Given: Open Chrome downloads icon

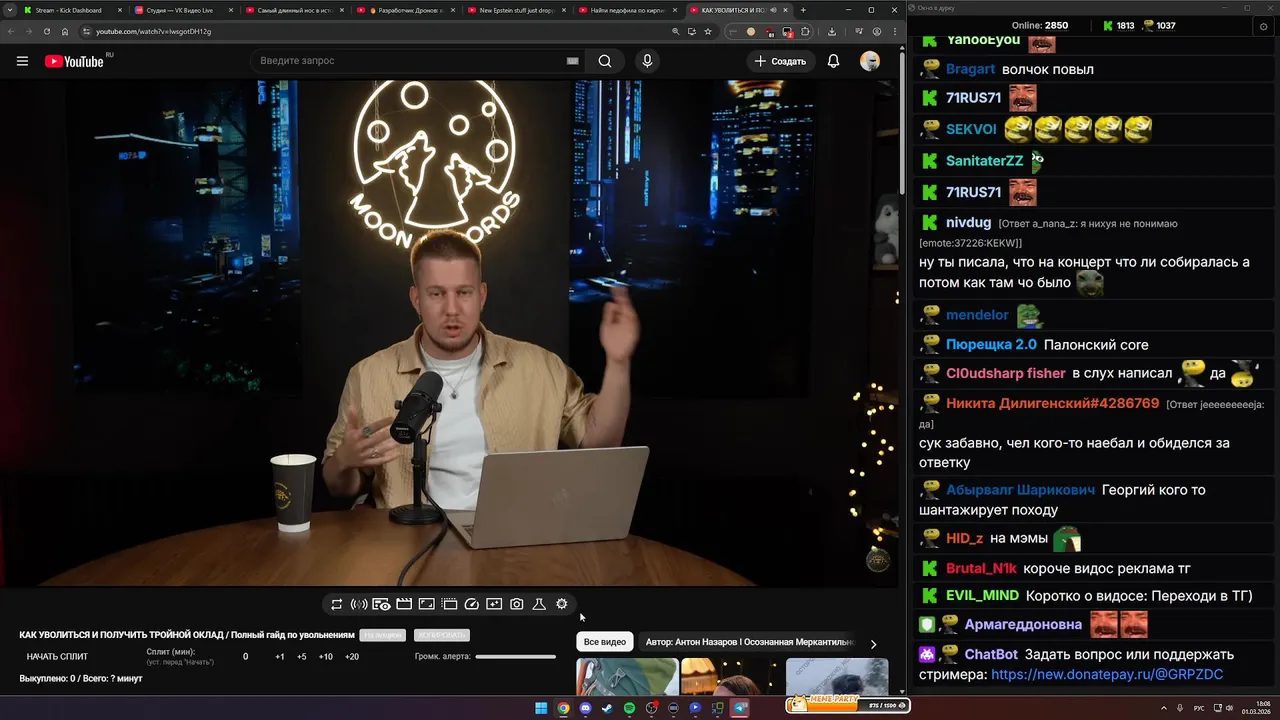Looking at the screenshot, I should click(832, 31).
